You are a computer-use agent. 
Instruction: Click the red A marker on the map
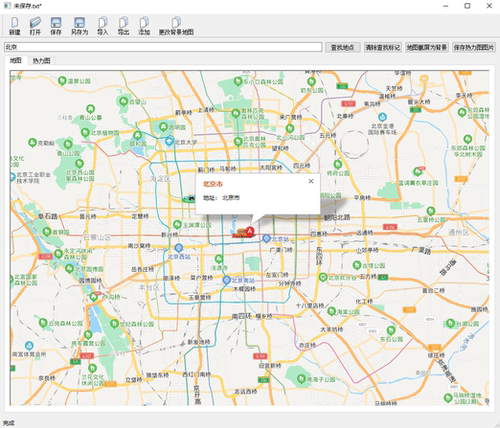tap(250, 231)
